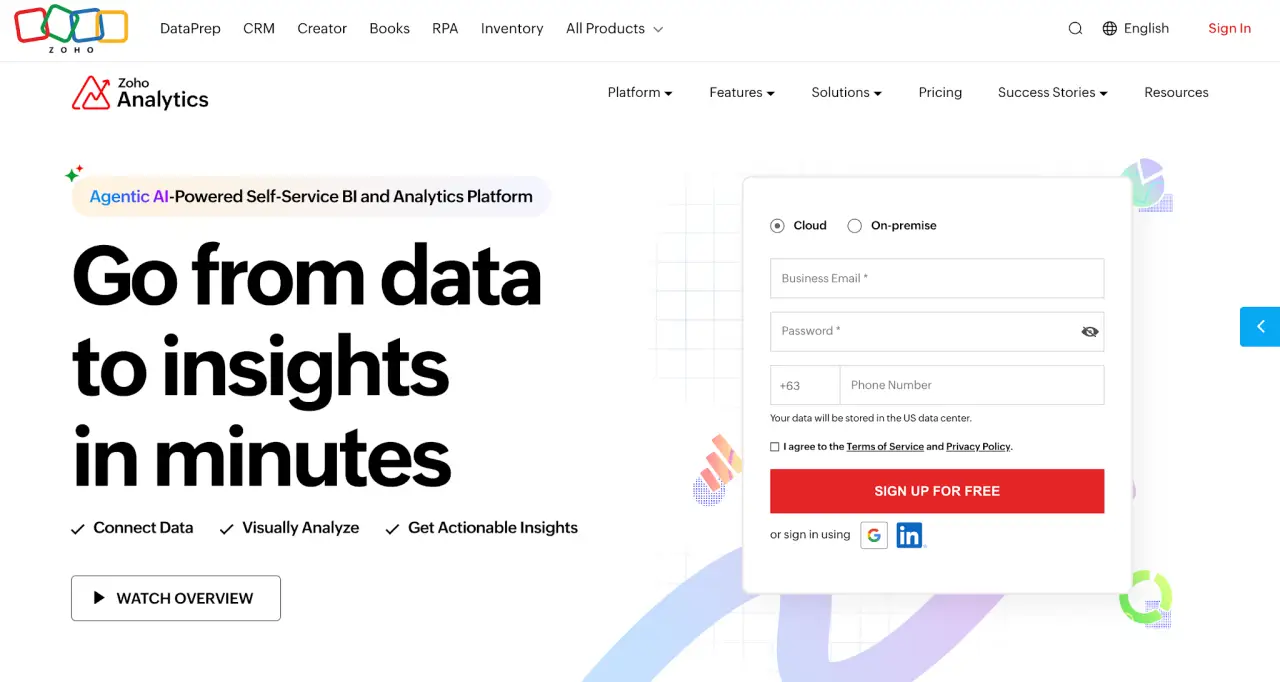Screen dimensions: 1280x682
Task: Check the Terms of Service agreement box
Action: coord(774,447)
